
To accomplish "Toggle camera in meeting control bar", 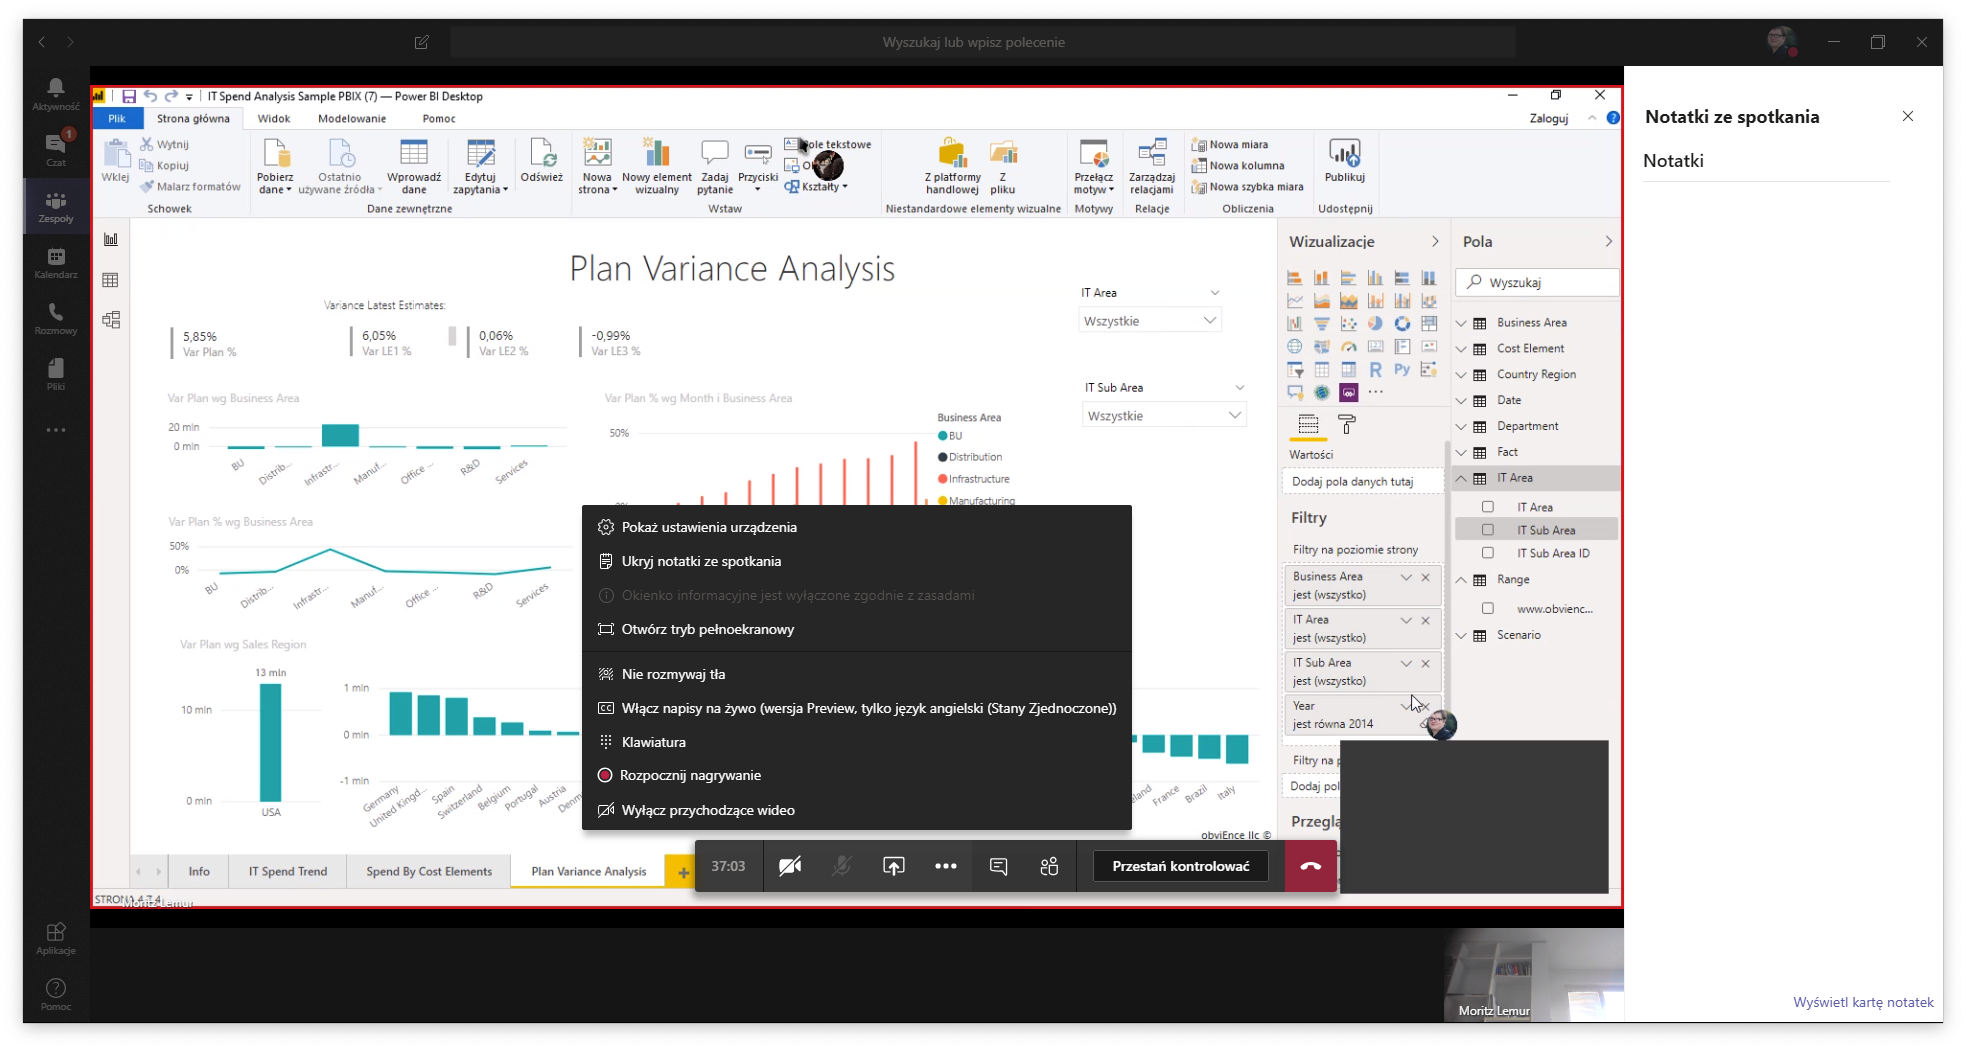I will (x=790, y=866).
